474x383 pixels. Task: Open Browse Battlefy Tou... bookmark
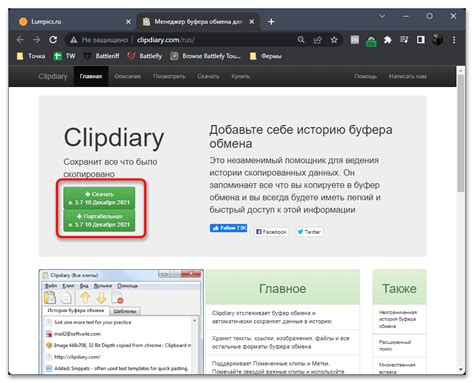click(205, 56)
